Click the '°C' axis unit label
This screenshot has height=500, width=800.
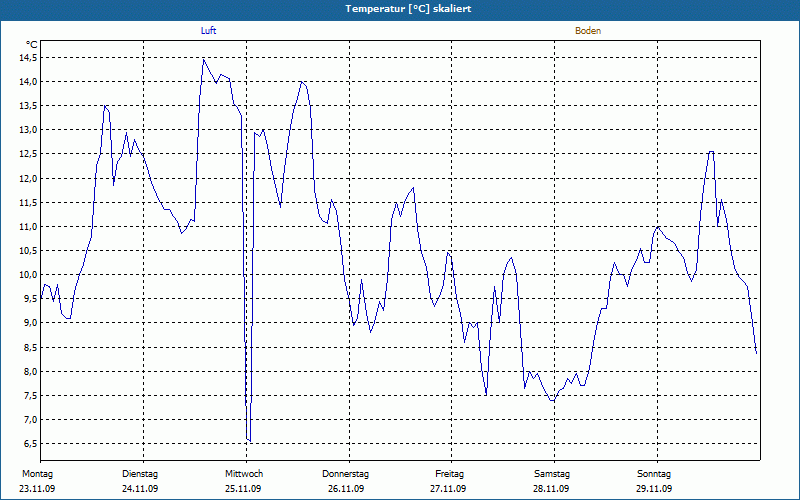32,45
